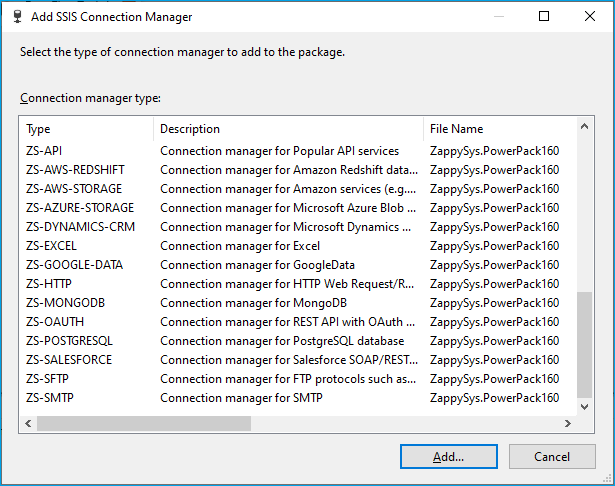
Task: Click the vertical scrollbar thumb
Action: (x=584, y=344)
